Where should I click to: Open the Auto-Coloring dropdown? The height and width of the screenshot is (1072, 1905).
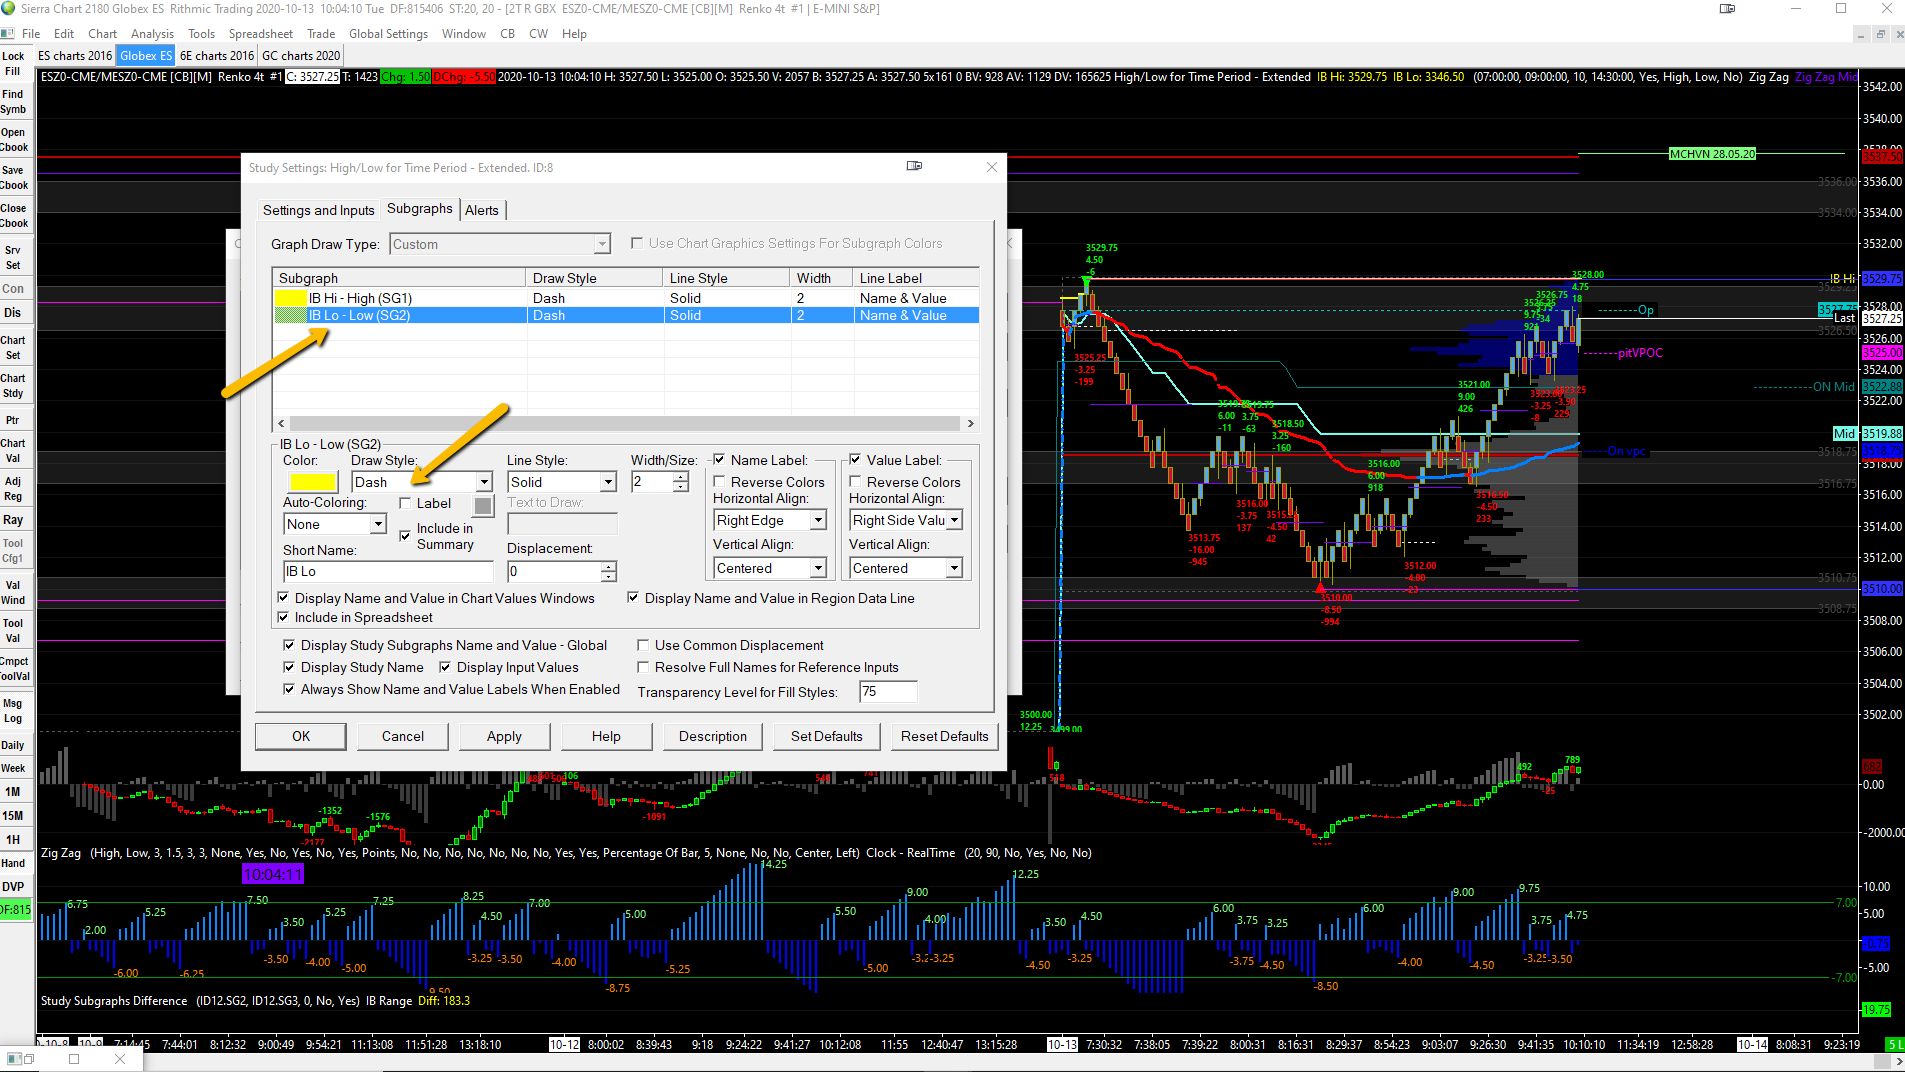tap(378, 524)
